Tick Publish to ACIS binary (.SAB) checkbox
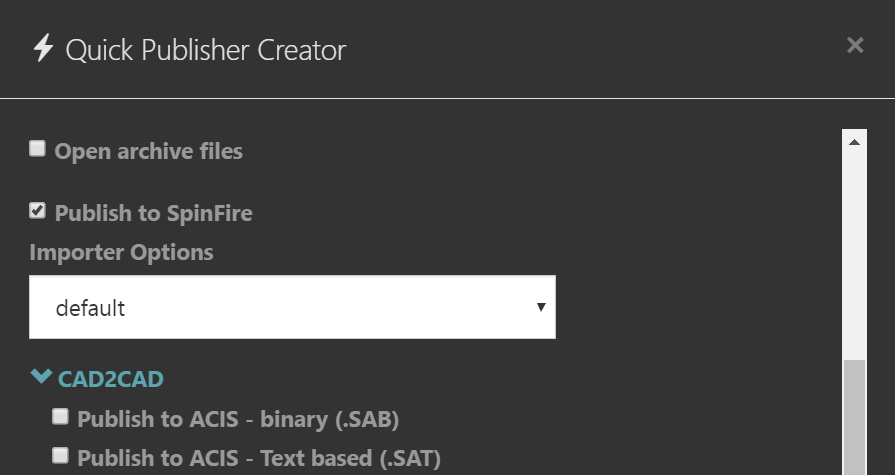The image size is (895, 475). 61,417
